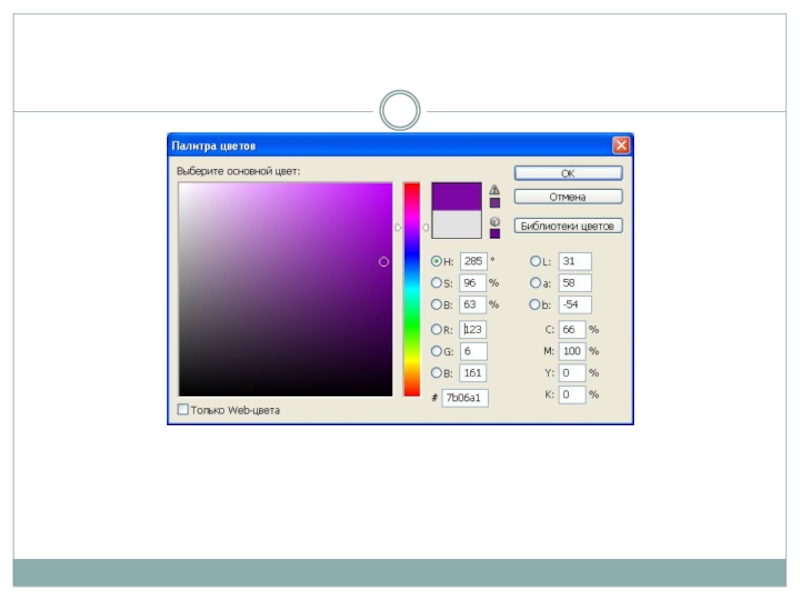Click the web-safe color swatch below the cube

point(494,234)
